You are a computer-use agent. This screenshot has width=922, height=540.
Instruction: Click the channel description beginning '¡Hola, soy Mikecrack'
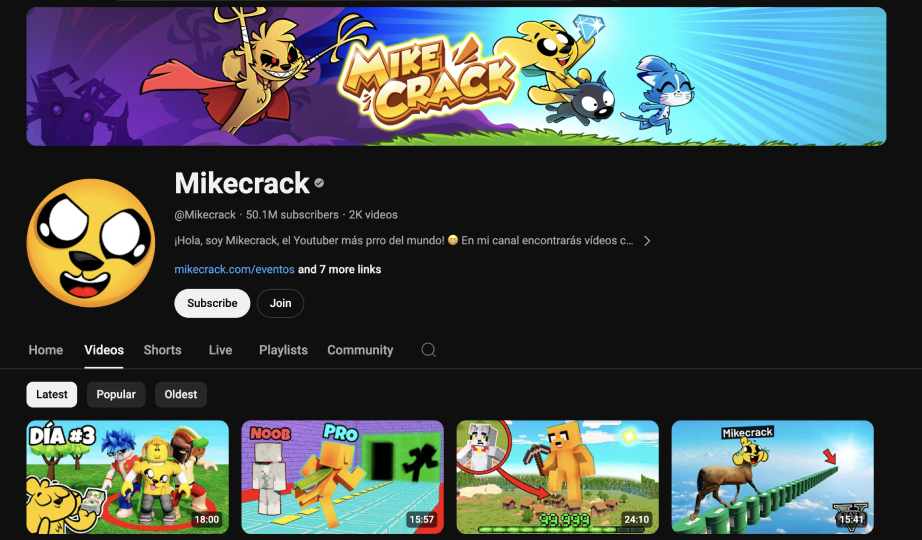(404, 241)
